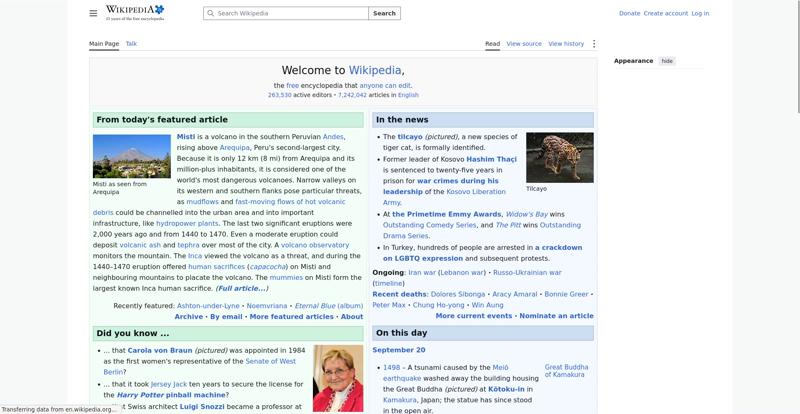Open the Kōtoku-in link

pos(506,389)
